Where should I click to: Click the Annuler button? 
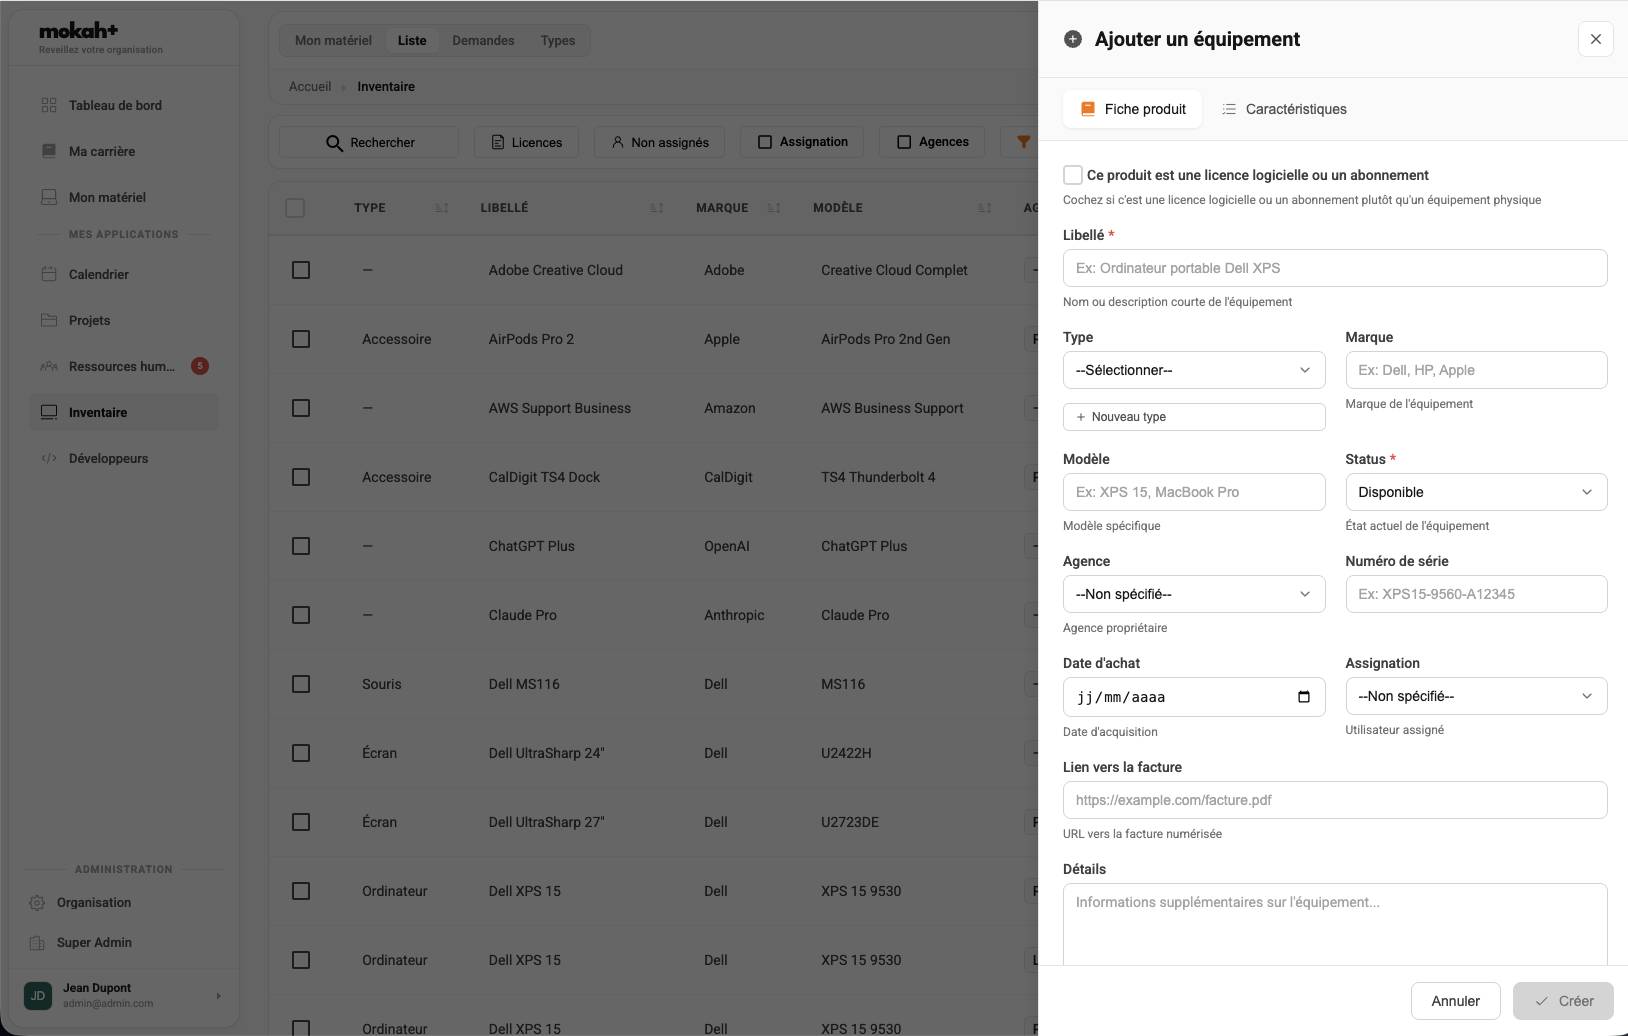click(1455, 1001)
